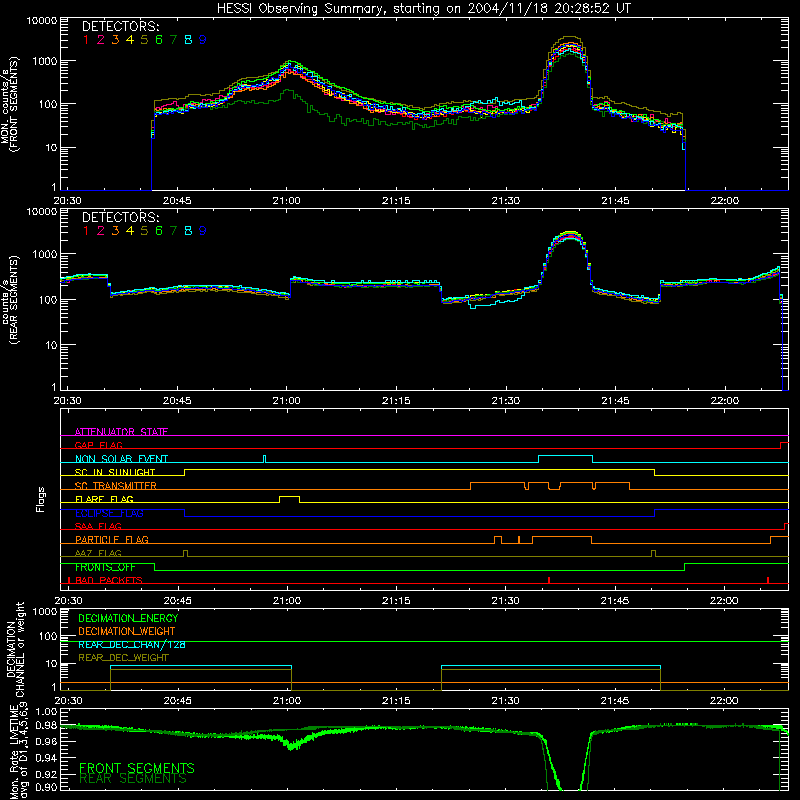Image resolution: width=800 pixels, height=800 pixels.
Task: Click 21:15 tick under rear segments plot
Action: pos(396,401)
